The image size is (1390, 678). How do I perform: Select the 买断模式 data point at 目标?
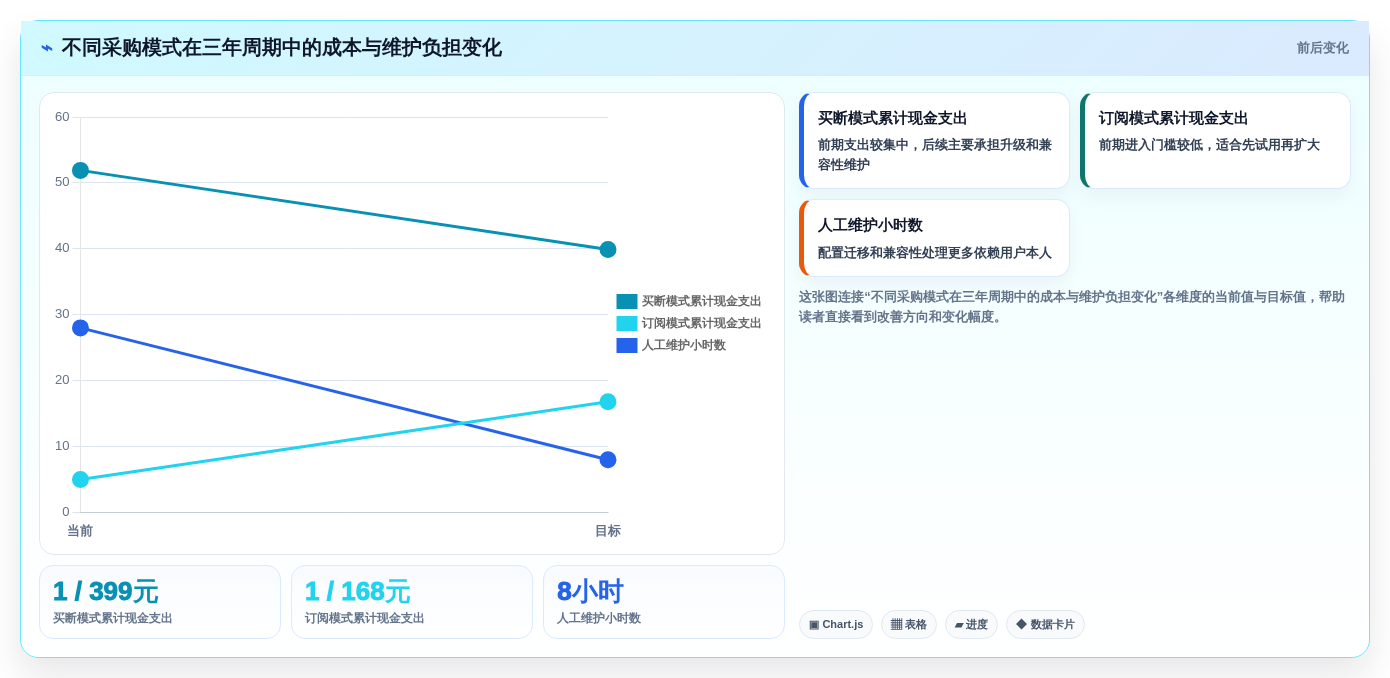click(x=608, y=249)
